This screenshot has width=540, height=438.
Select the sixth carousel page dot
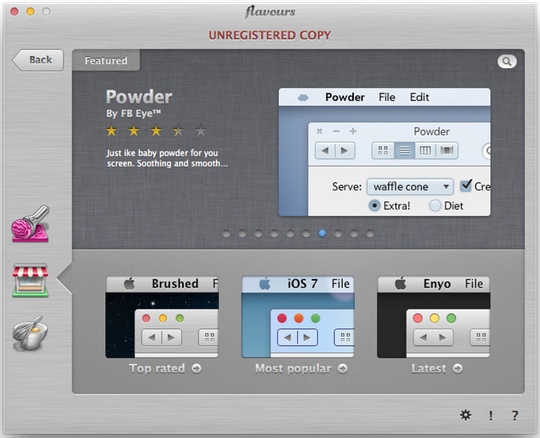pyautogui.click(x=306, y=234)
